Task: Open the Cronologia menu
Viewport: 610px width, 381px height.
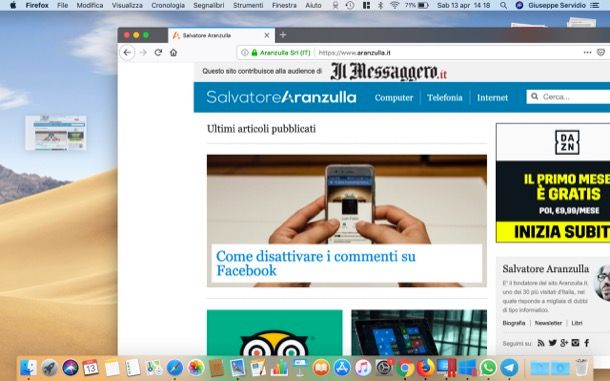Action: pos(168,5)
